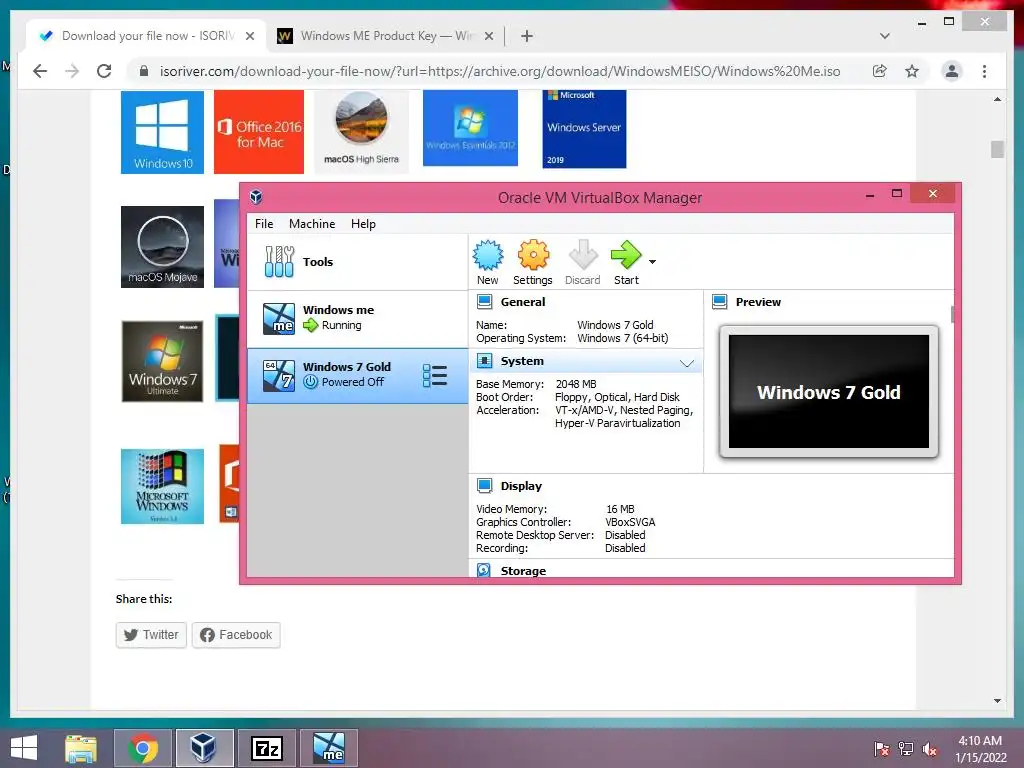Open Settings for the selected VM
Image resolution: width=1024 pixels, height=768 pixels.
[x=533, y=262]
